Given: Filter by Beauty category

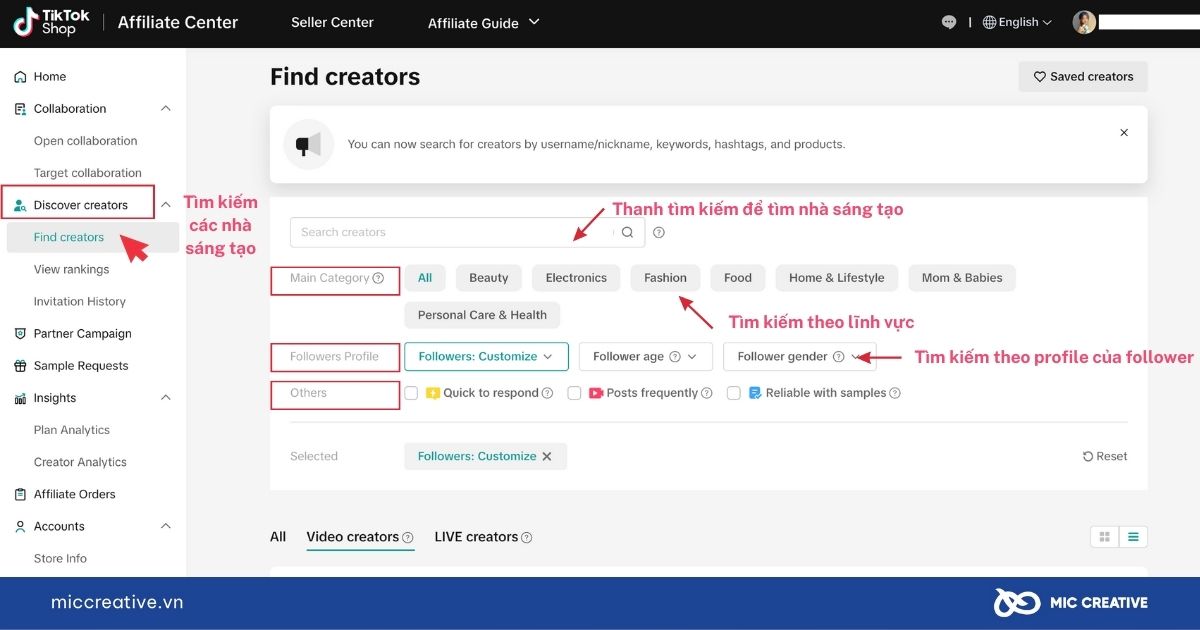Looking at the screenshot, I should pos(489,278).
